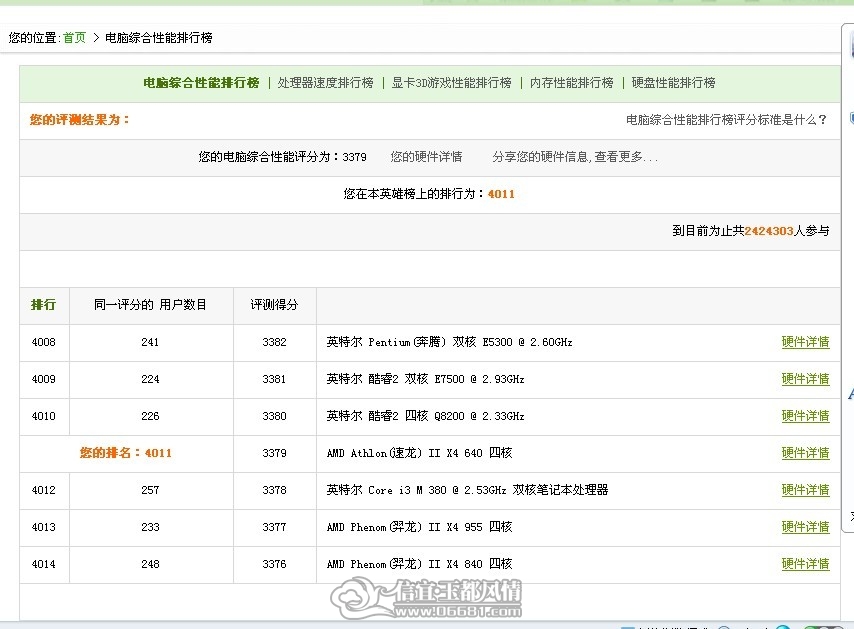Open 硬件详情 for the 酷睿2 Q8200 row
The image size is (854, 629).
[806, 416]
